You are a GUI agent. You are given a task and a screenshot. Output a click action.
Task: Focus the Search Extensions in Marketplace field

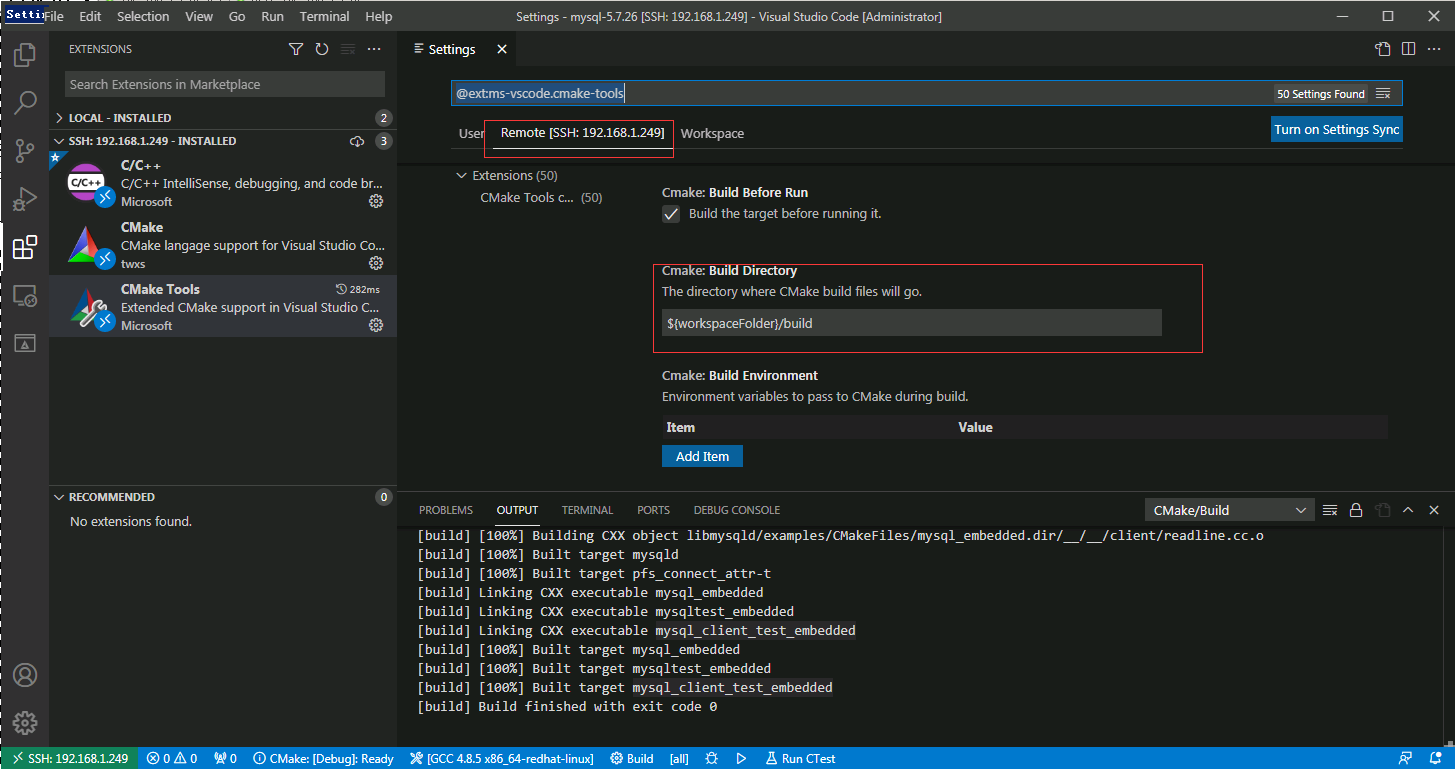pyautogui.click(x=225, y=84)
